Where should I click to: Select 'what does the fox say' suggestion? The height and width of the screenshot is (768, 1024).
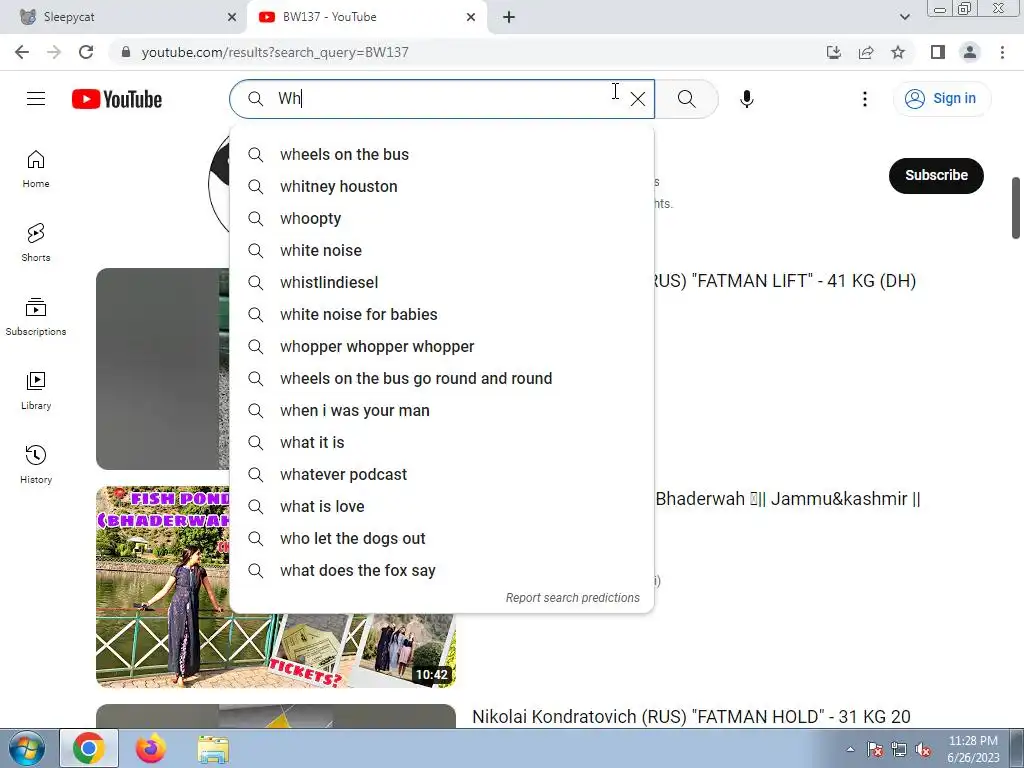441,570
